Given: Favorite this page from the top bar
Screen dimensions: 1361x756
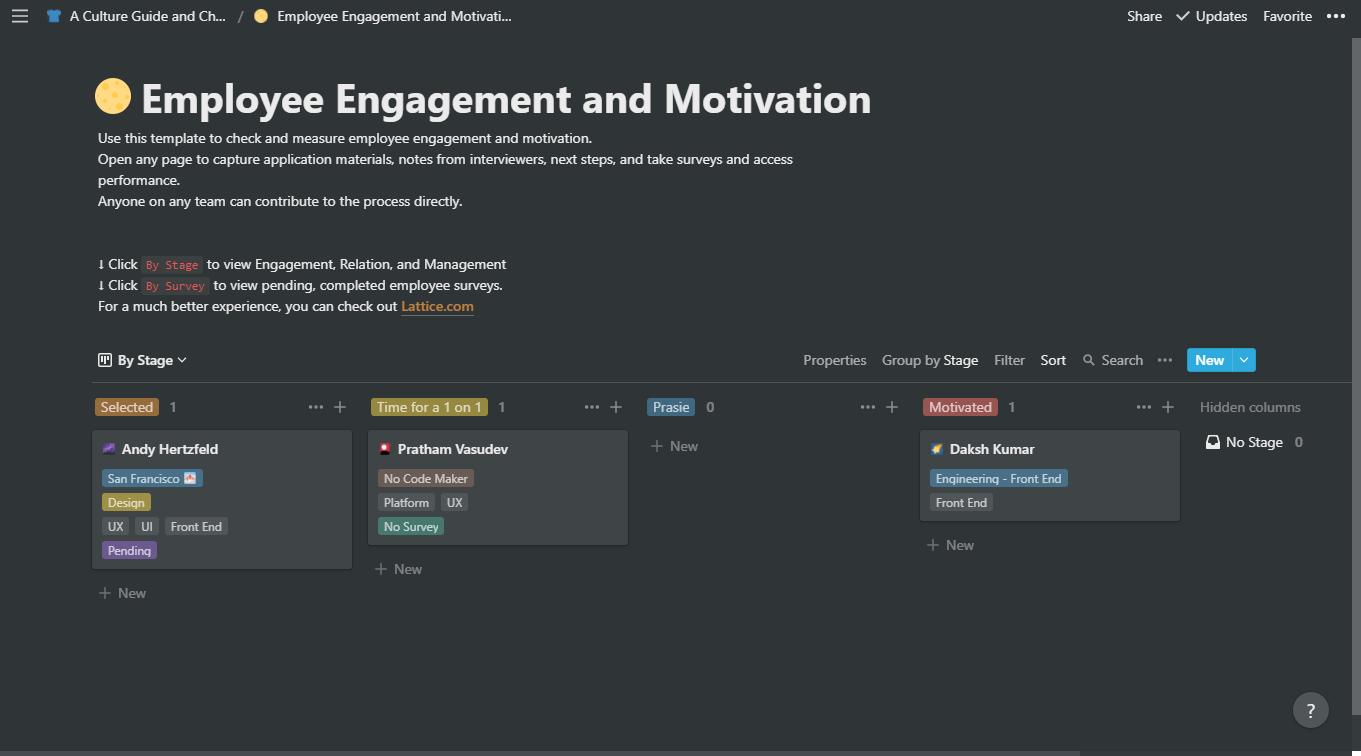Looking at the screenshot, I should 1287,15.
